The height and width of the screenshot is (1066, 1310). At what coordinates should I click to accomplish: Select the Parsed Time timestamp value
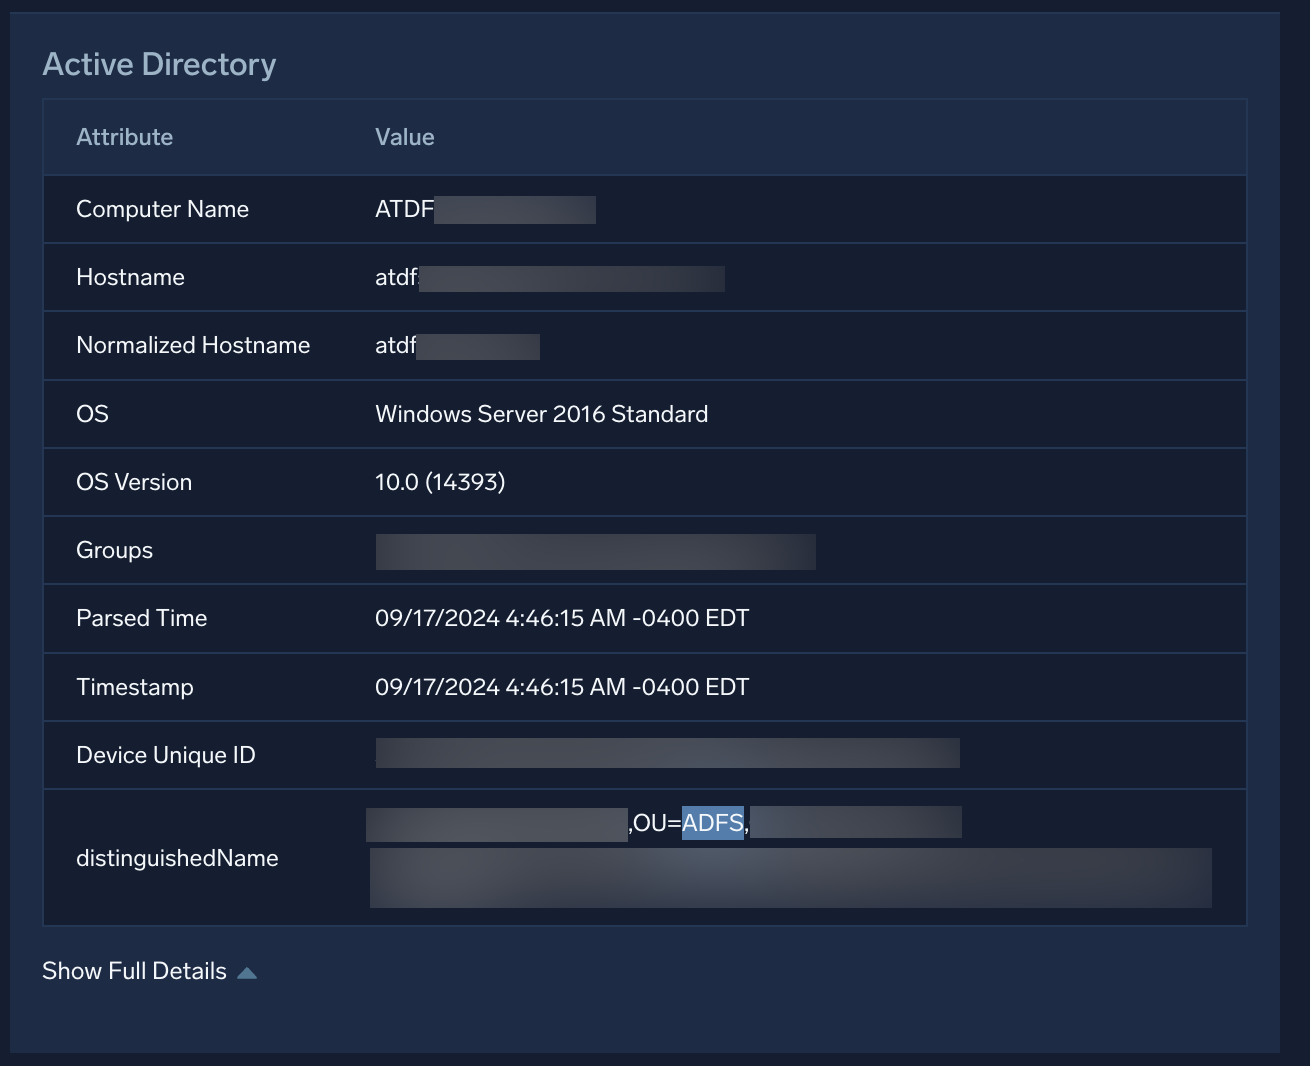point(561,618)
